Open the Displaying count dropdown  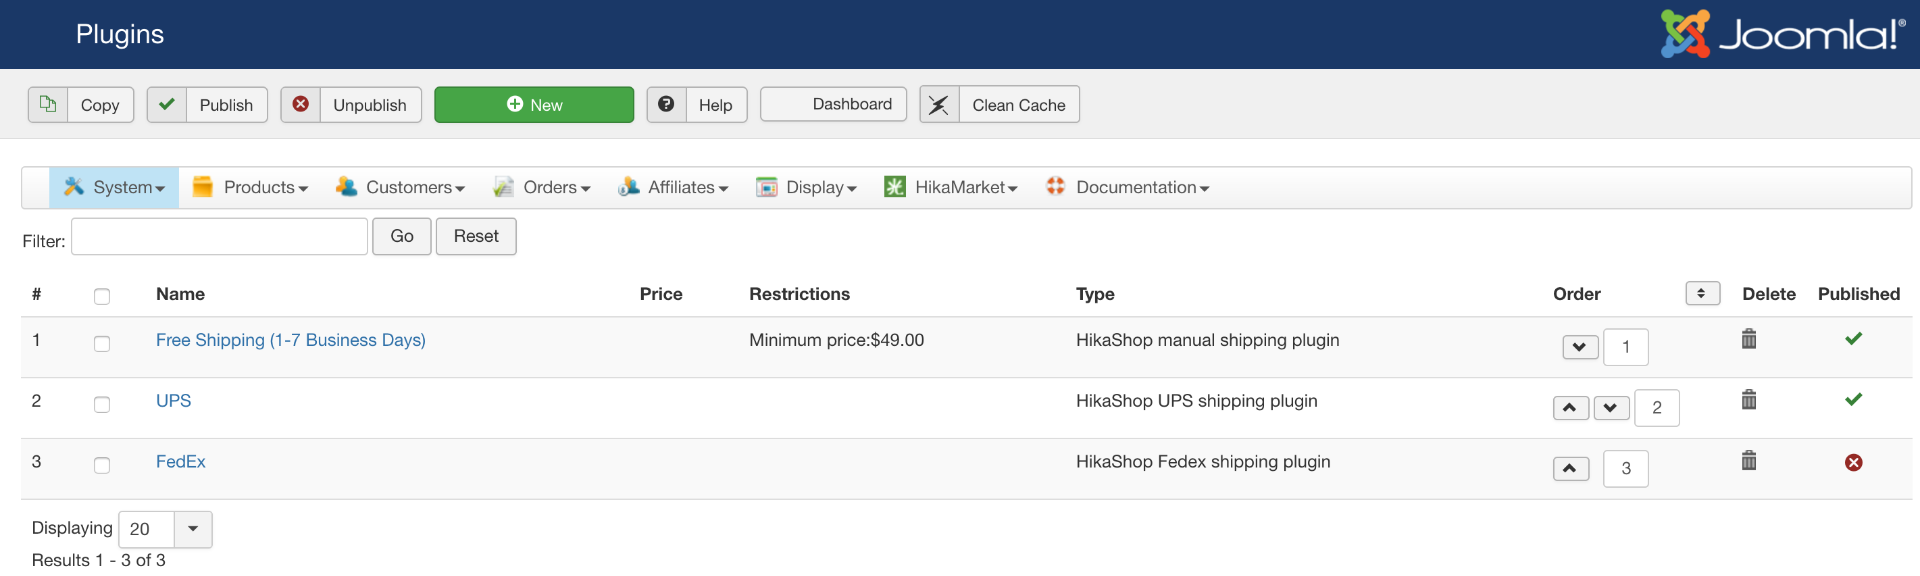(x=165, y=529)
